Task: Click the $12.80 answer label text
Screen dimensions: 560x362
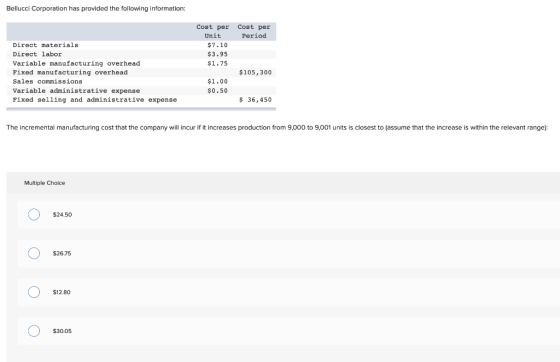Action: [61, 292]
